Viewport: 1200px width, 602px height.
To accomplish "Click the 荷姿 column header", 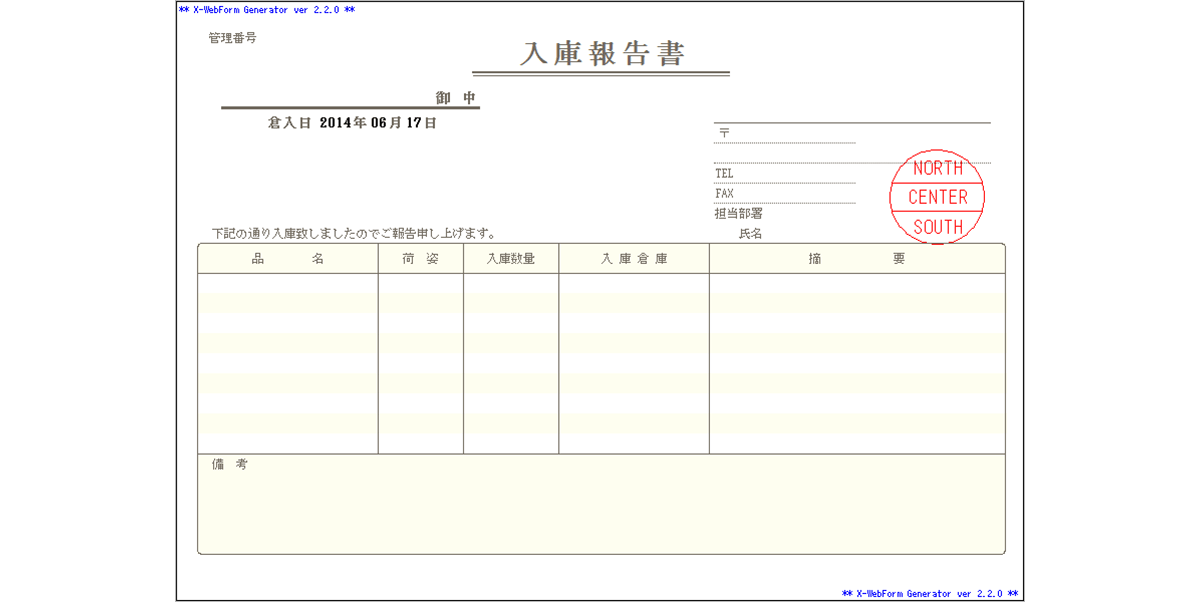I will click(420, 258).
